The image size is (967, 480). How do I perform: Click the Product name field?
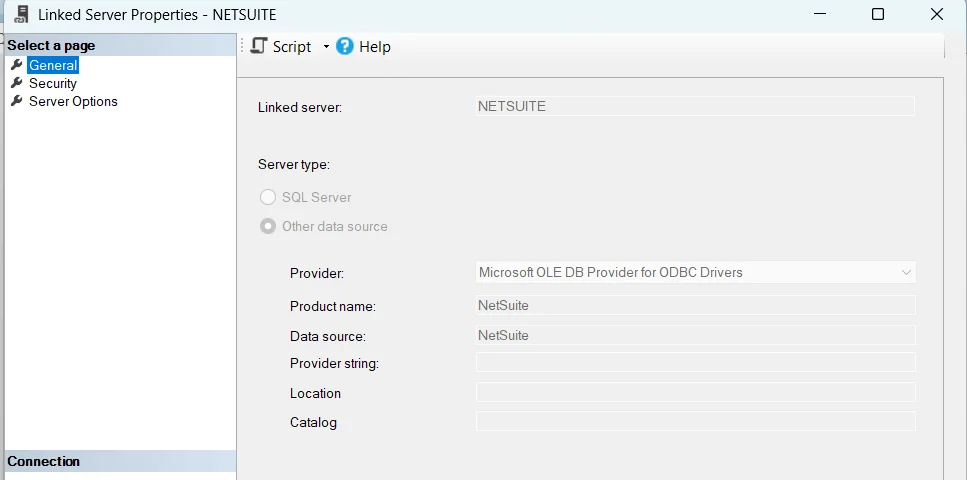click(696, 305)
